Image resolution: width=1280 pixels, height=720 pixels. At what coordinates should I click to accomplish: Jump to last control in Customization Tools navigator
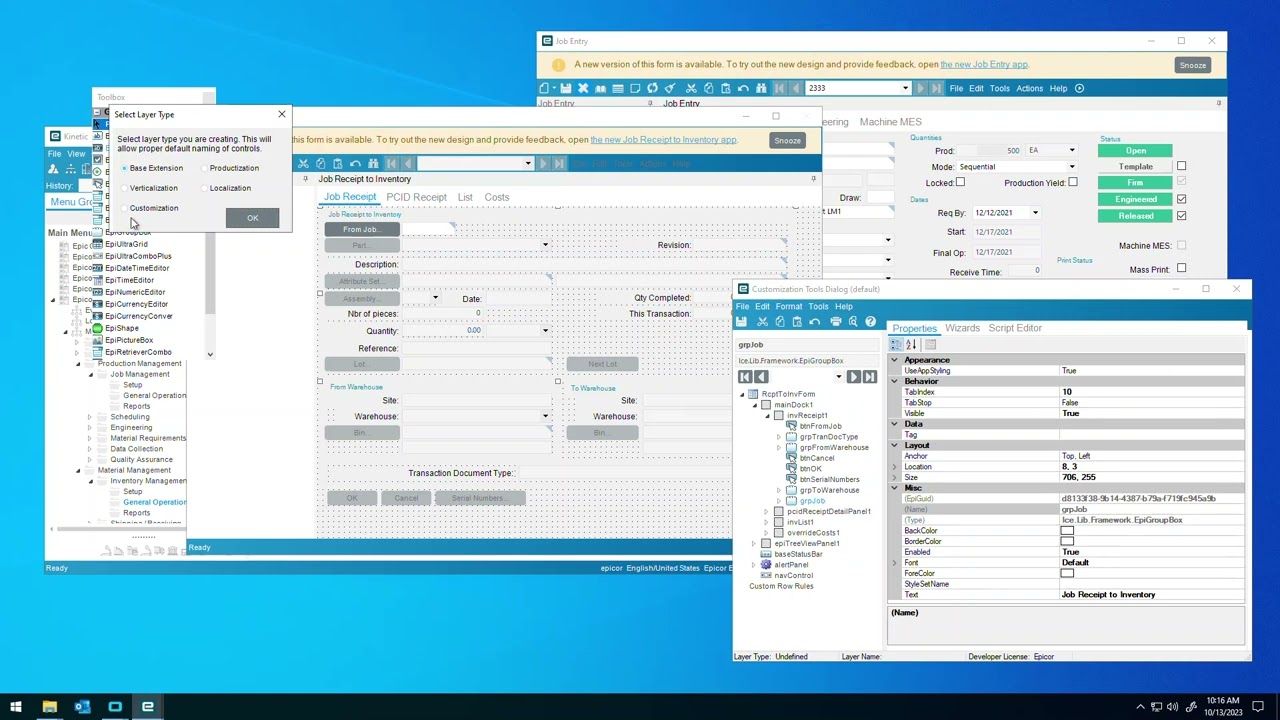pos(870,376)
